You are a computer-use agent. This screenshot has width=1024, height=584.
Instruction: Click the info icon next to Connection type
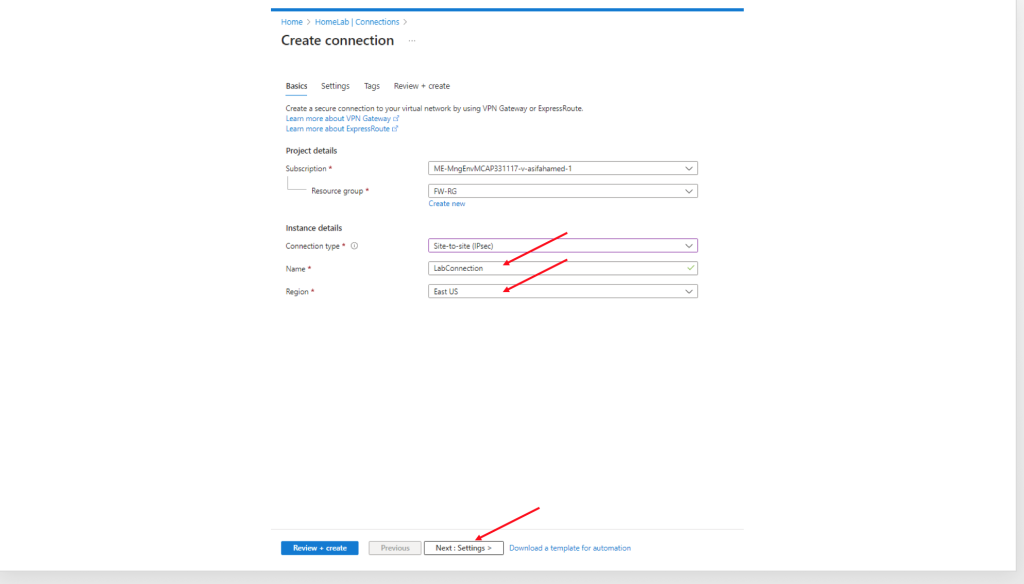click(355, 246)
